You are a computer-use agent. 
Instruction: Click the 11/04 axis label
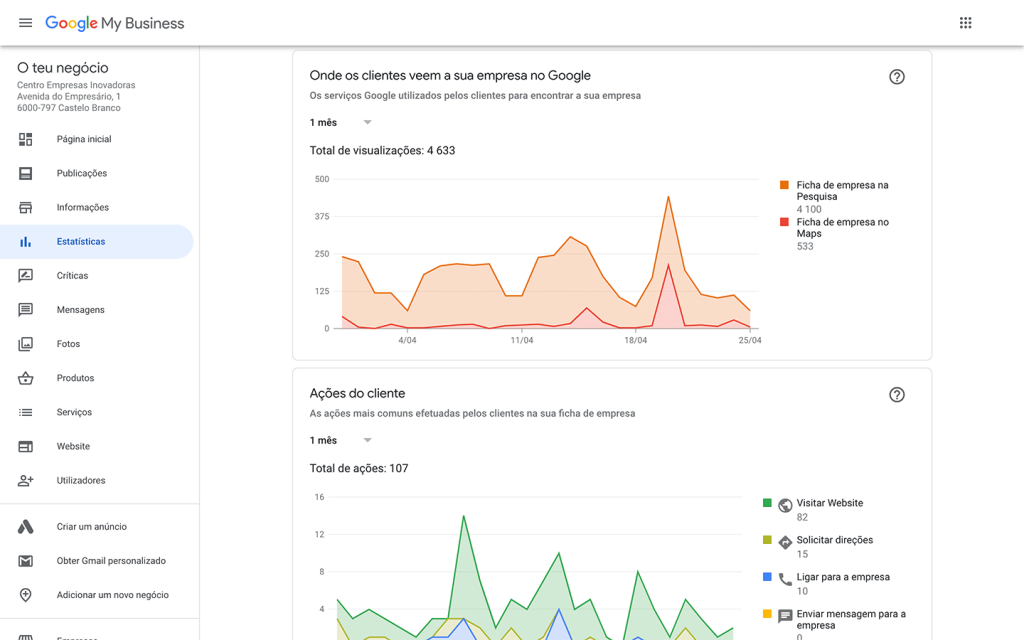tap(522, 340)
